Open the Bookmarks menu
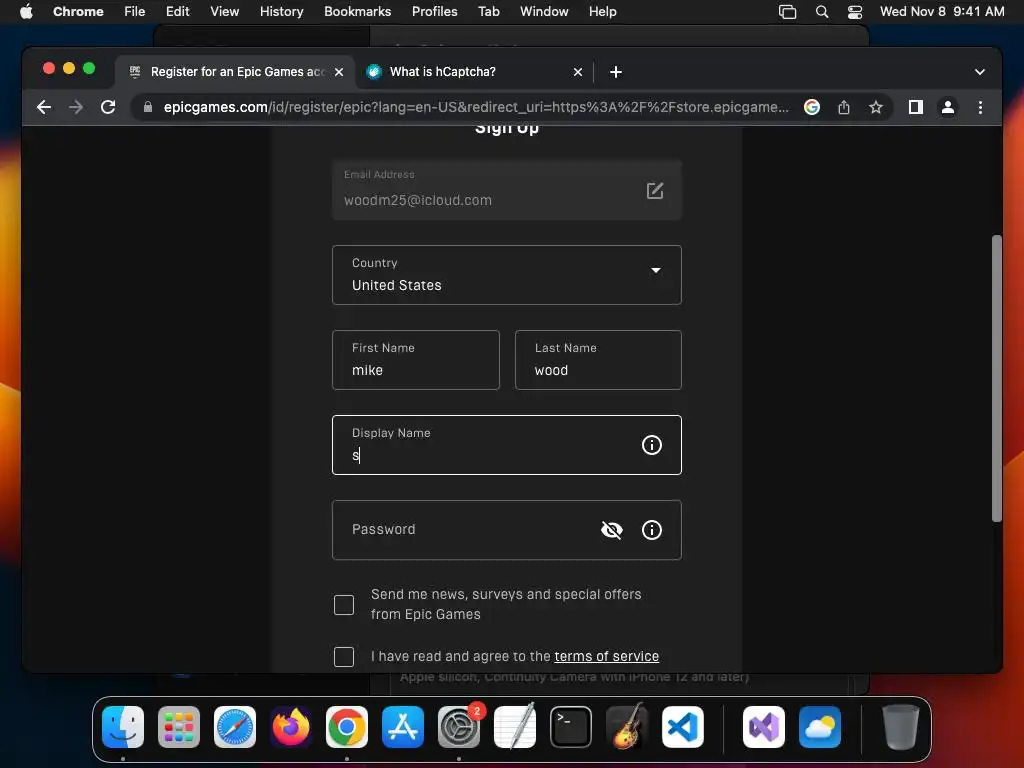The image size is (1024, 768). click(x=358, y=12)
